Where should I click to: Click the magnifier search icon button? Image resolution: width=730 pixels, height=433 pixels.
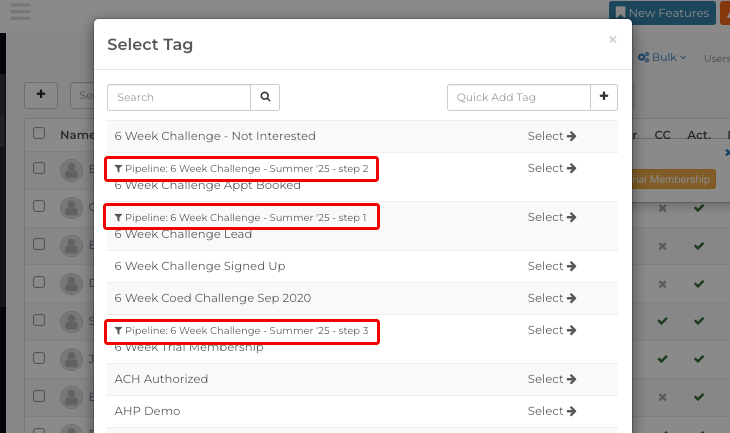coord(265,97)
